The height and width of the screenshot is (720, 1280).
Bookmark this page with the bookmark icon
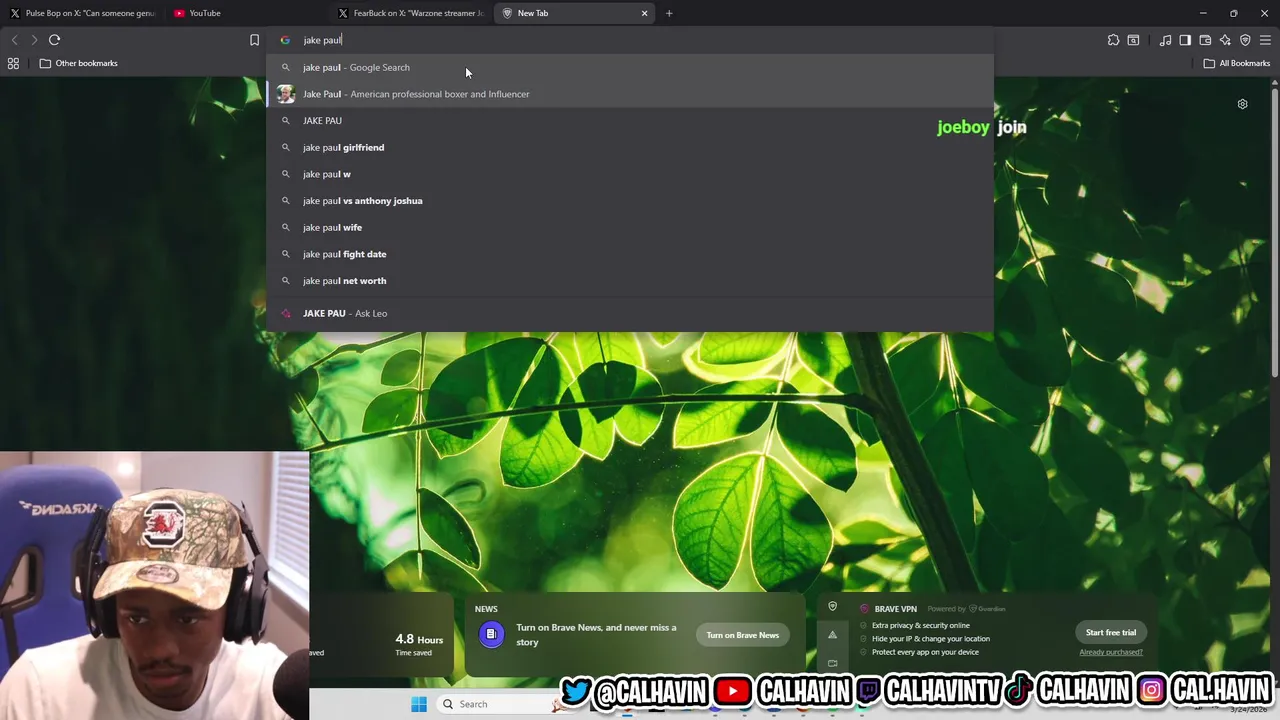pyautogui.click(x=254, y=40)
